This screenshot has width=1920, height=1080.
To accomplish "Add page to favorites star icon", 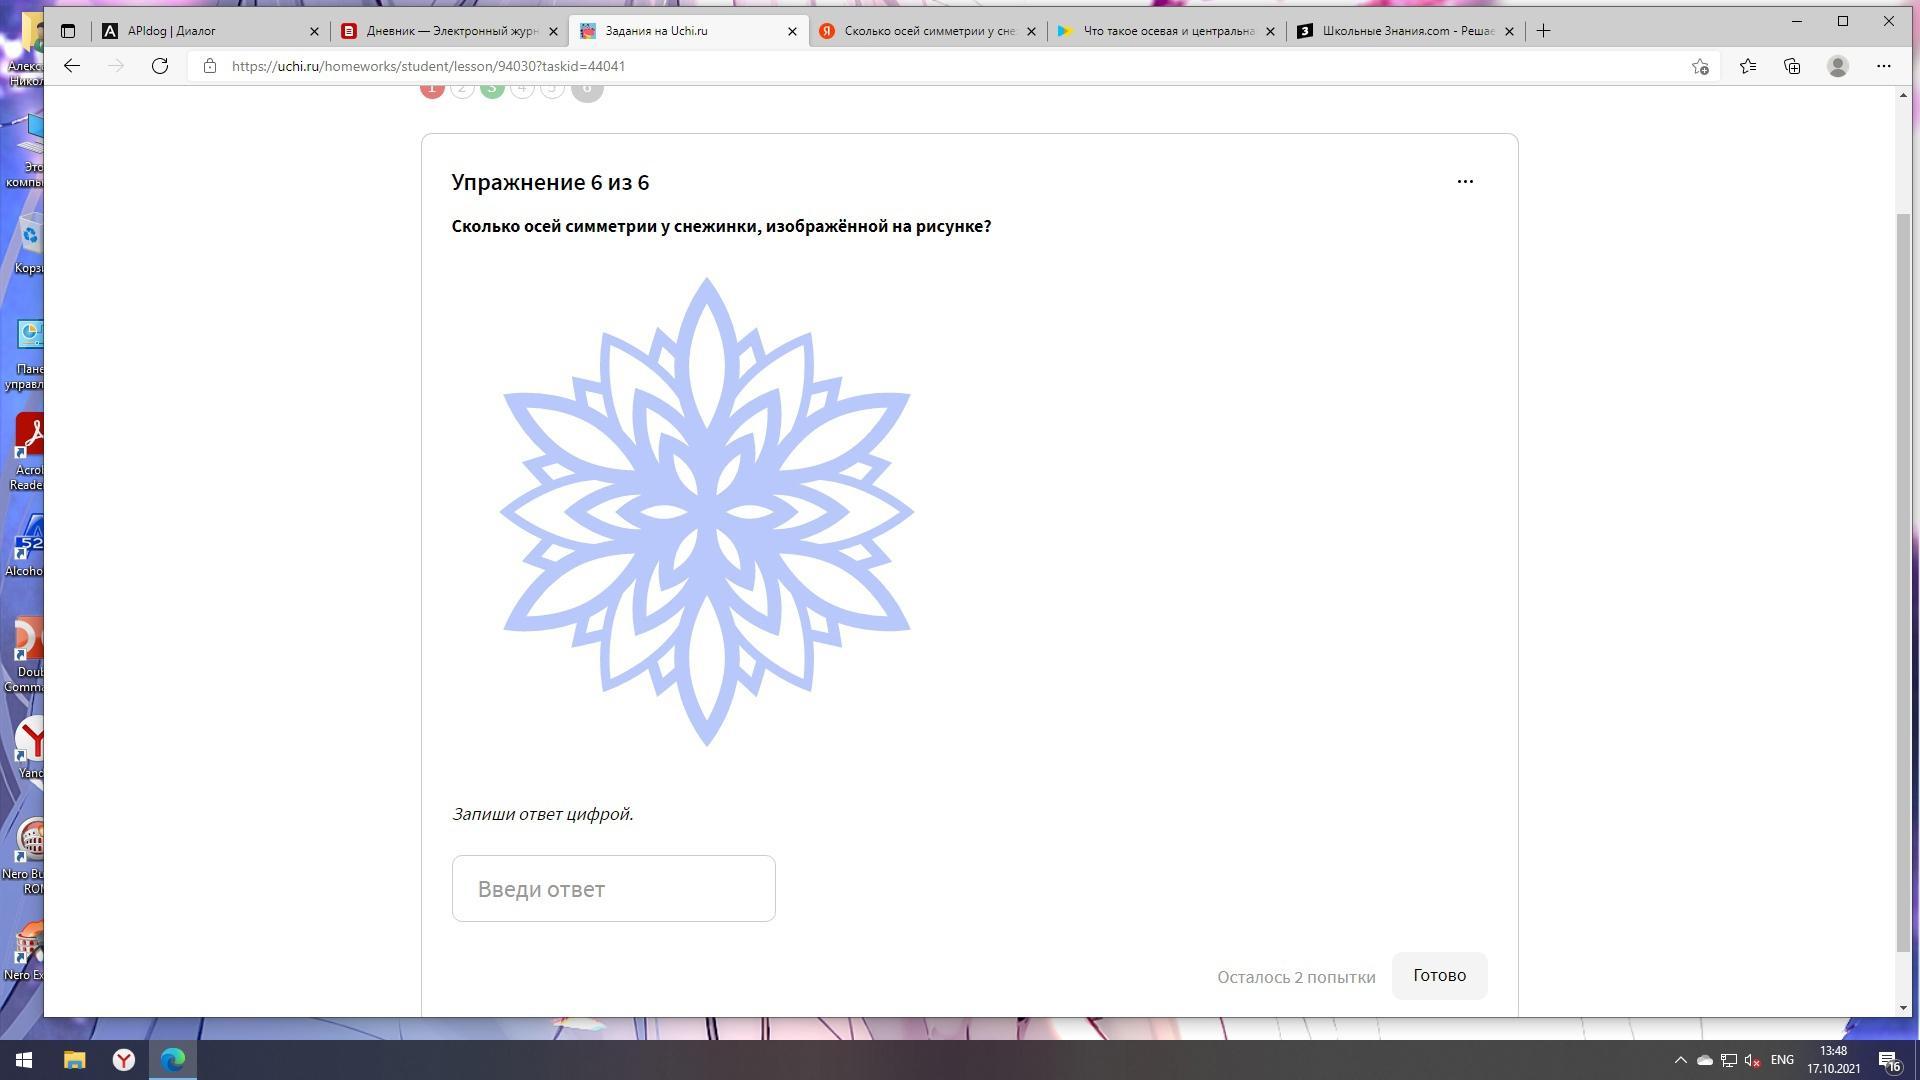I will tap(1700, 66).
